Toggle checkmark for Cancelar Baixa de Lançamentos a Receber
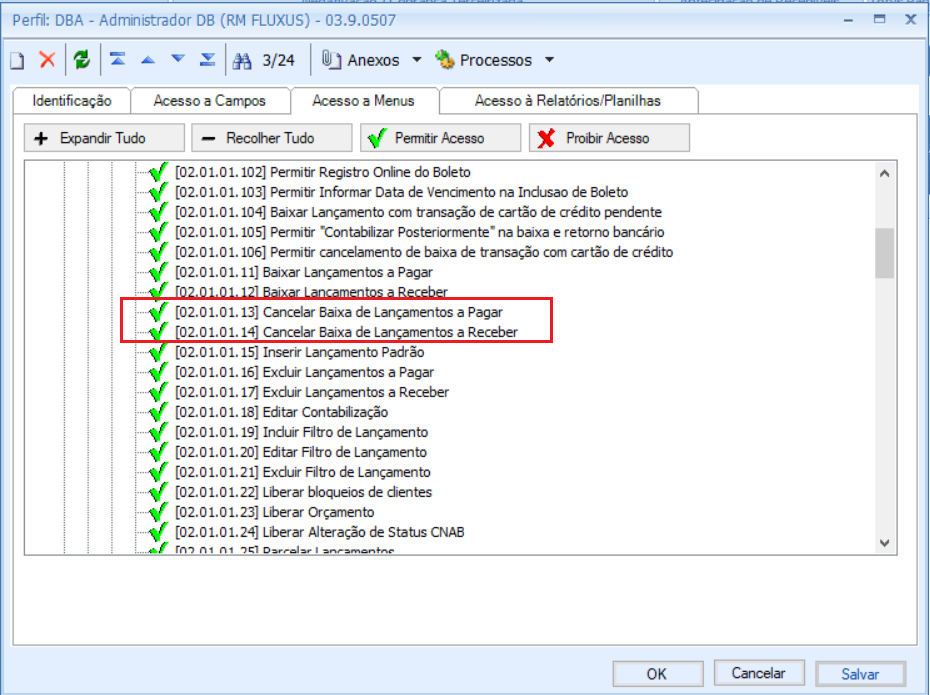930x695 pixels. point(158,332)
